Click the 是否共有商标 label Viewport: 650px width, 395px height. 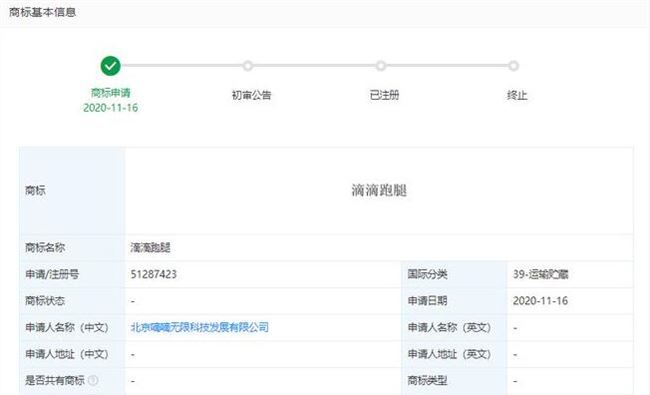pos(55,380)
